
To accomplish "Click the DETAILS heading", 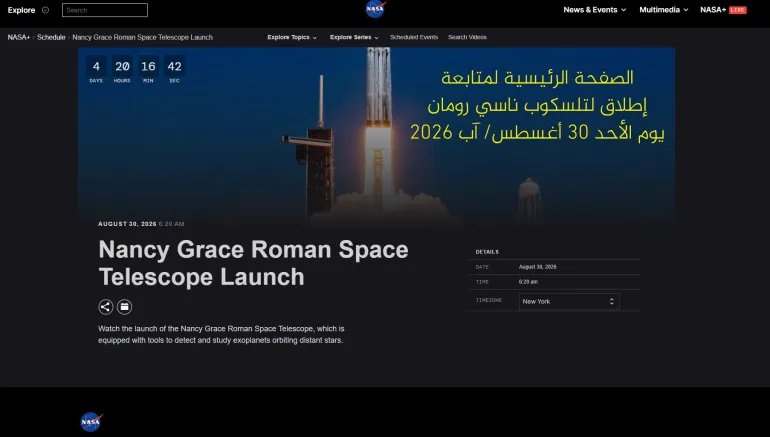I will click(x=487, y=252).
